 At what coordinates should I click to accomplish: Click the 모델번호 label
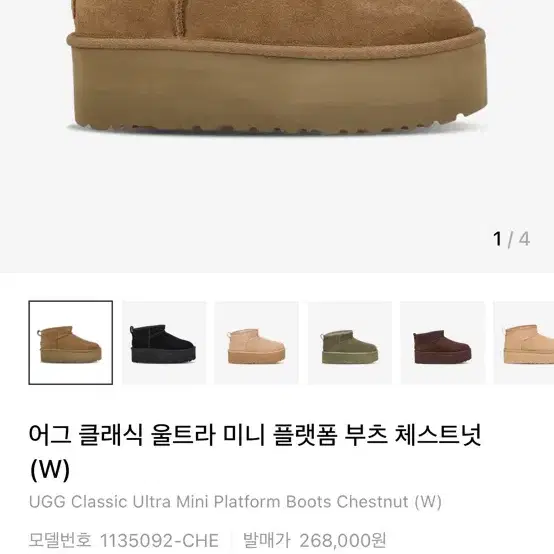point(60,540)
